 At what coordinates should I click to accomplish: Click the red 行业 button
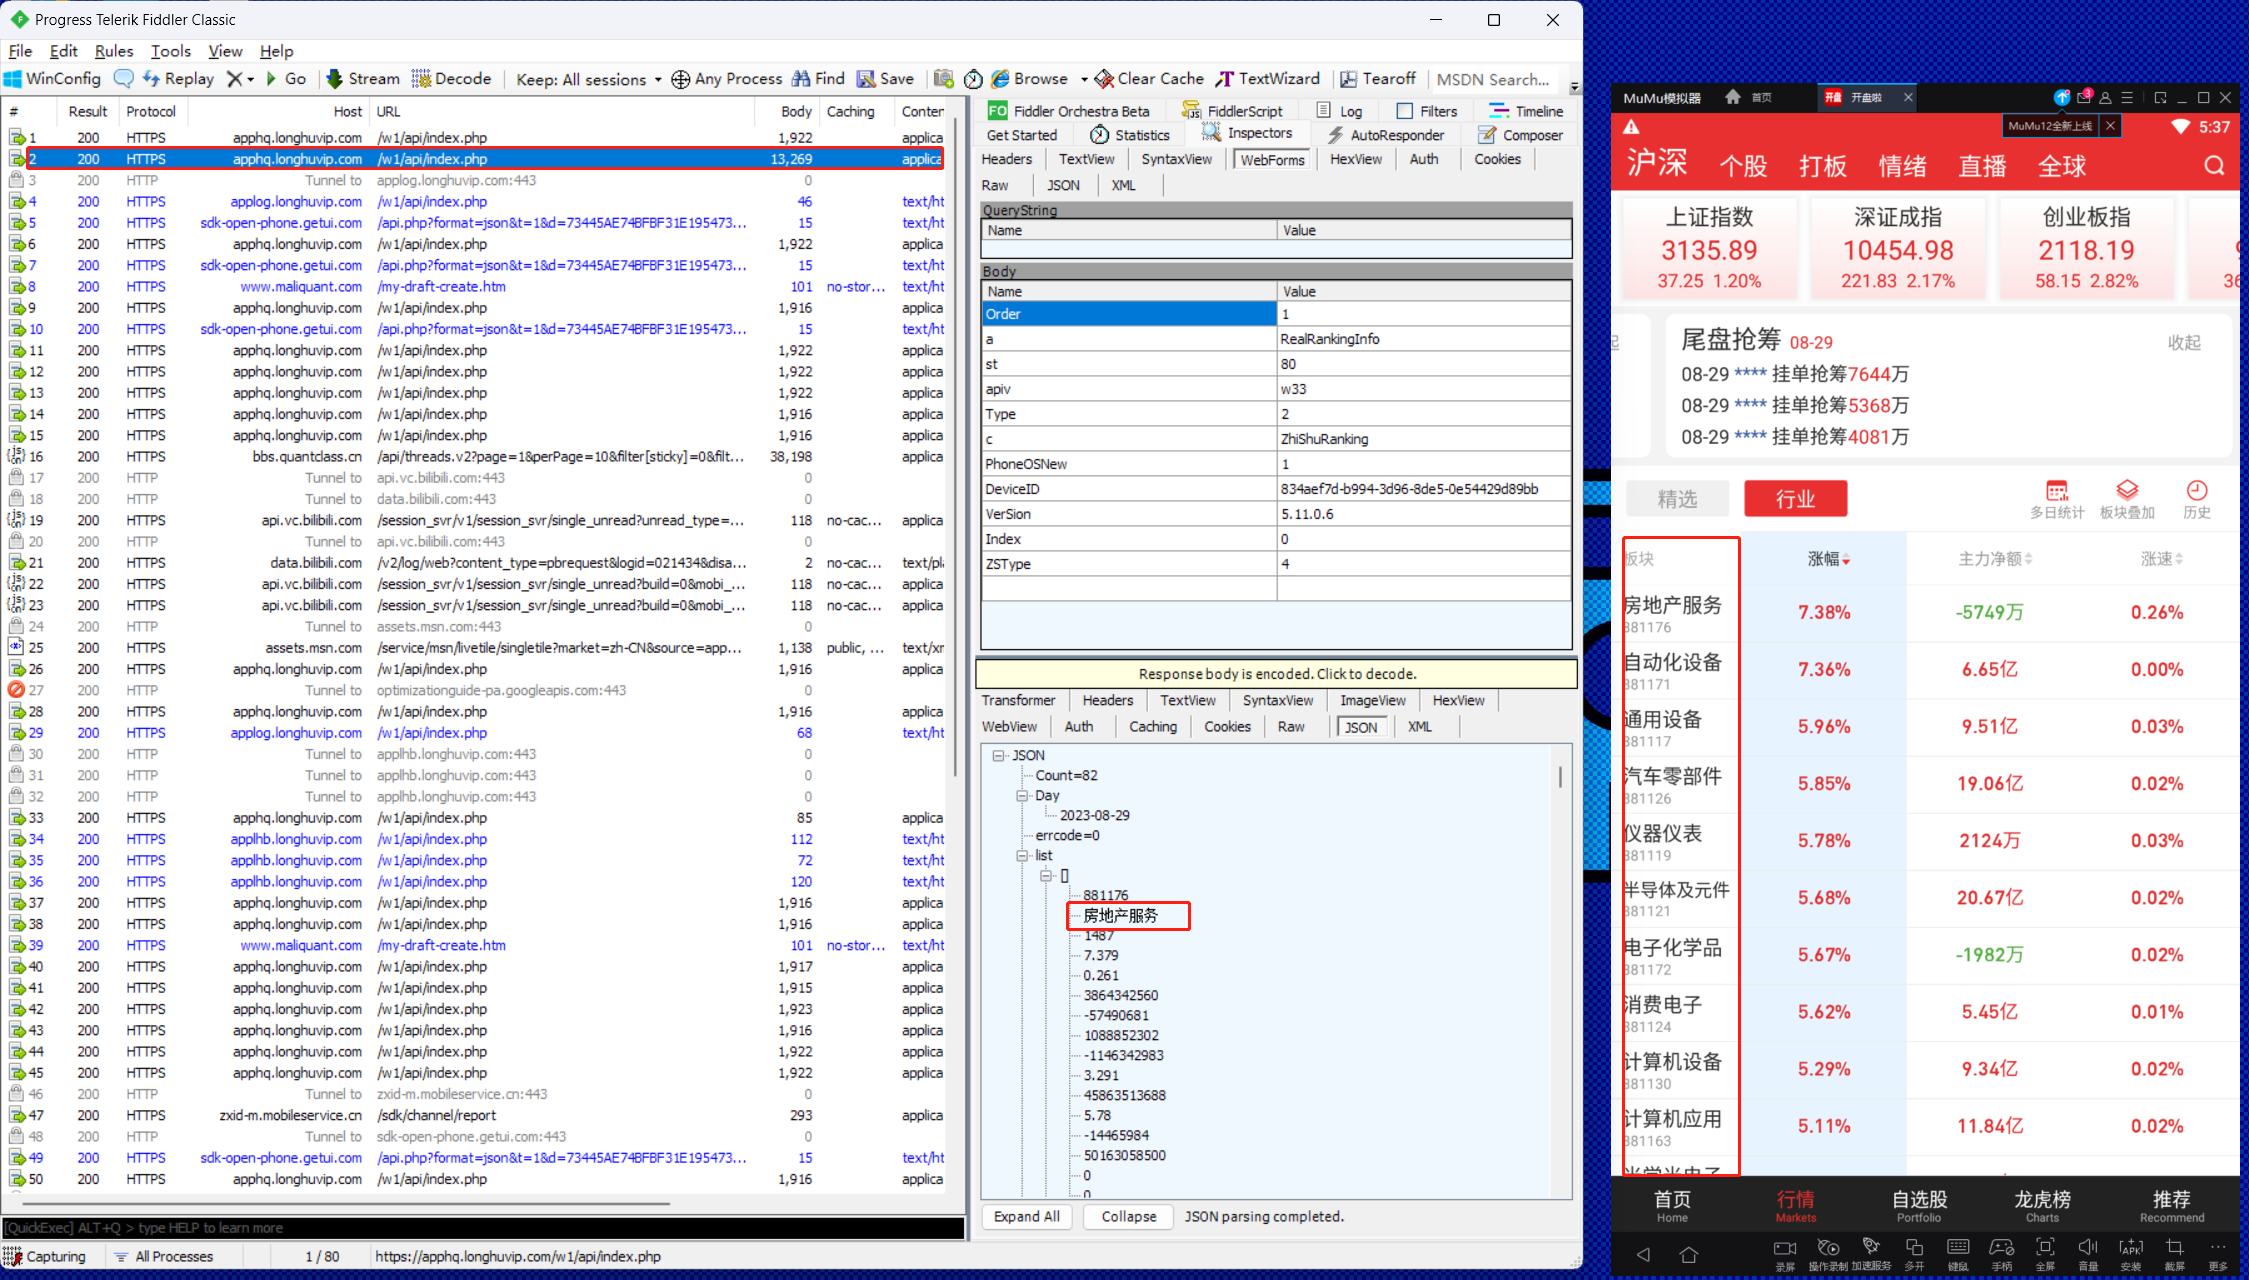coord(1795,499)
